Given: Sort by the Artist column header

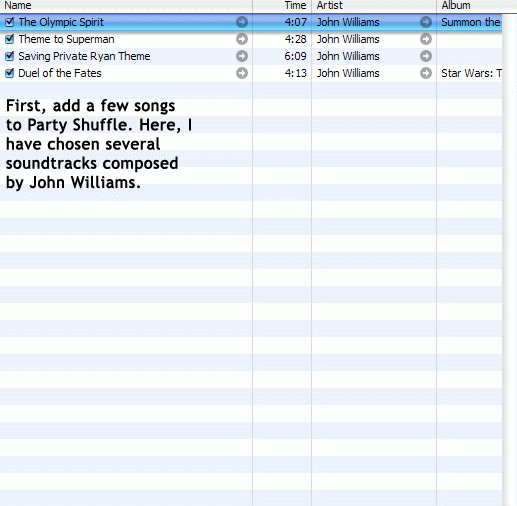Looking at the screenshot, I should (x=374, y=6).
